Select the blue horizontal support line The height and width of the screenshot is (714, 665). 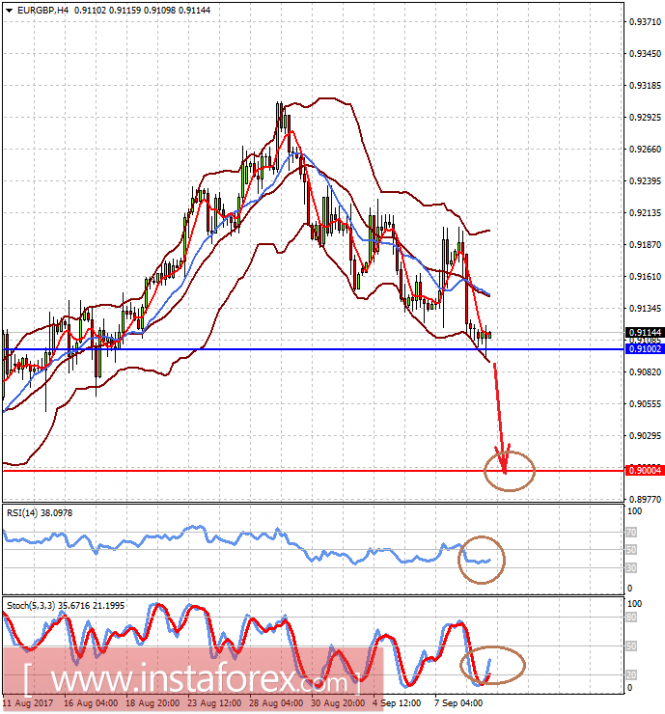[313, 349]
